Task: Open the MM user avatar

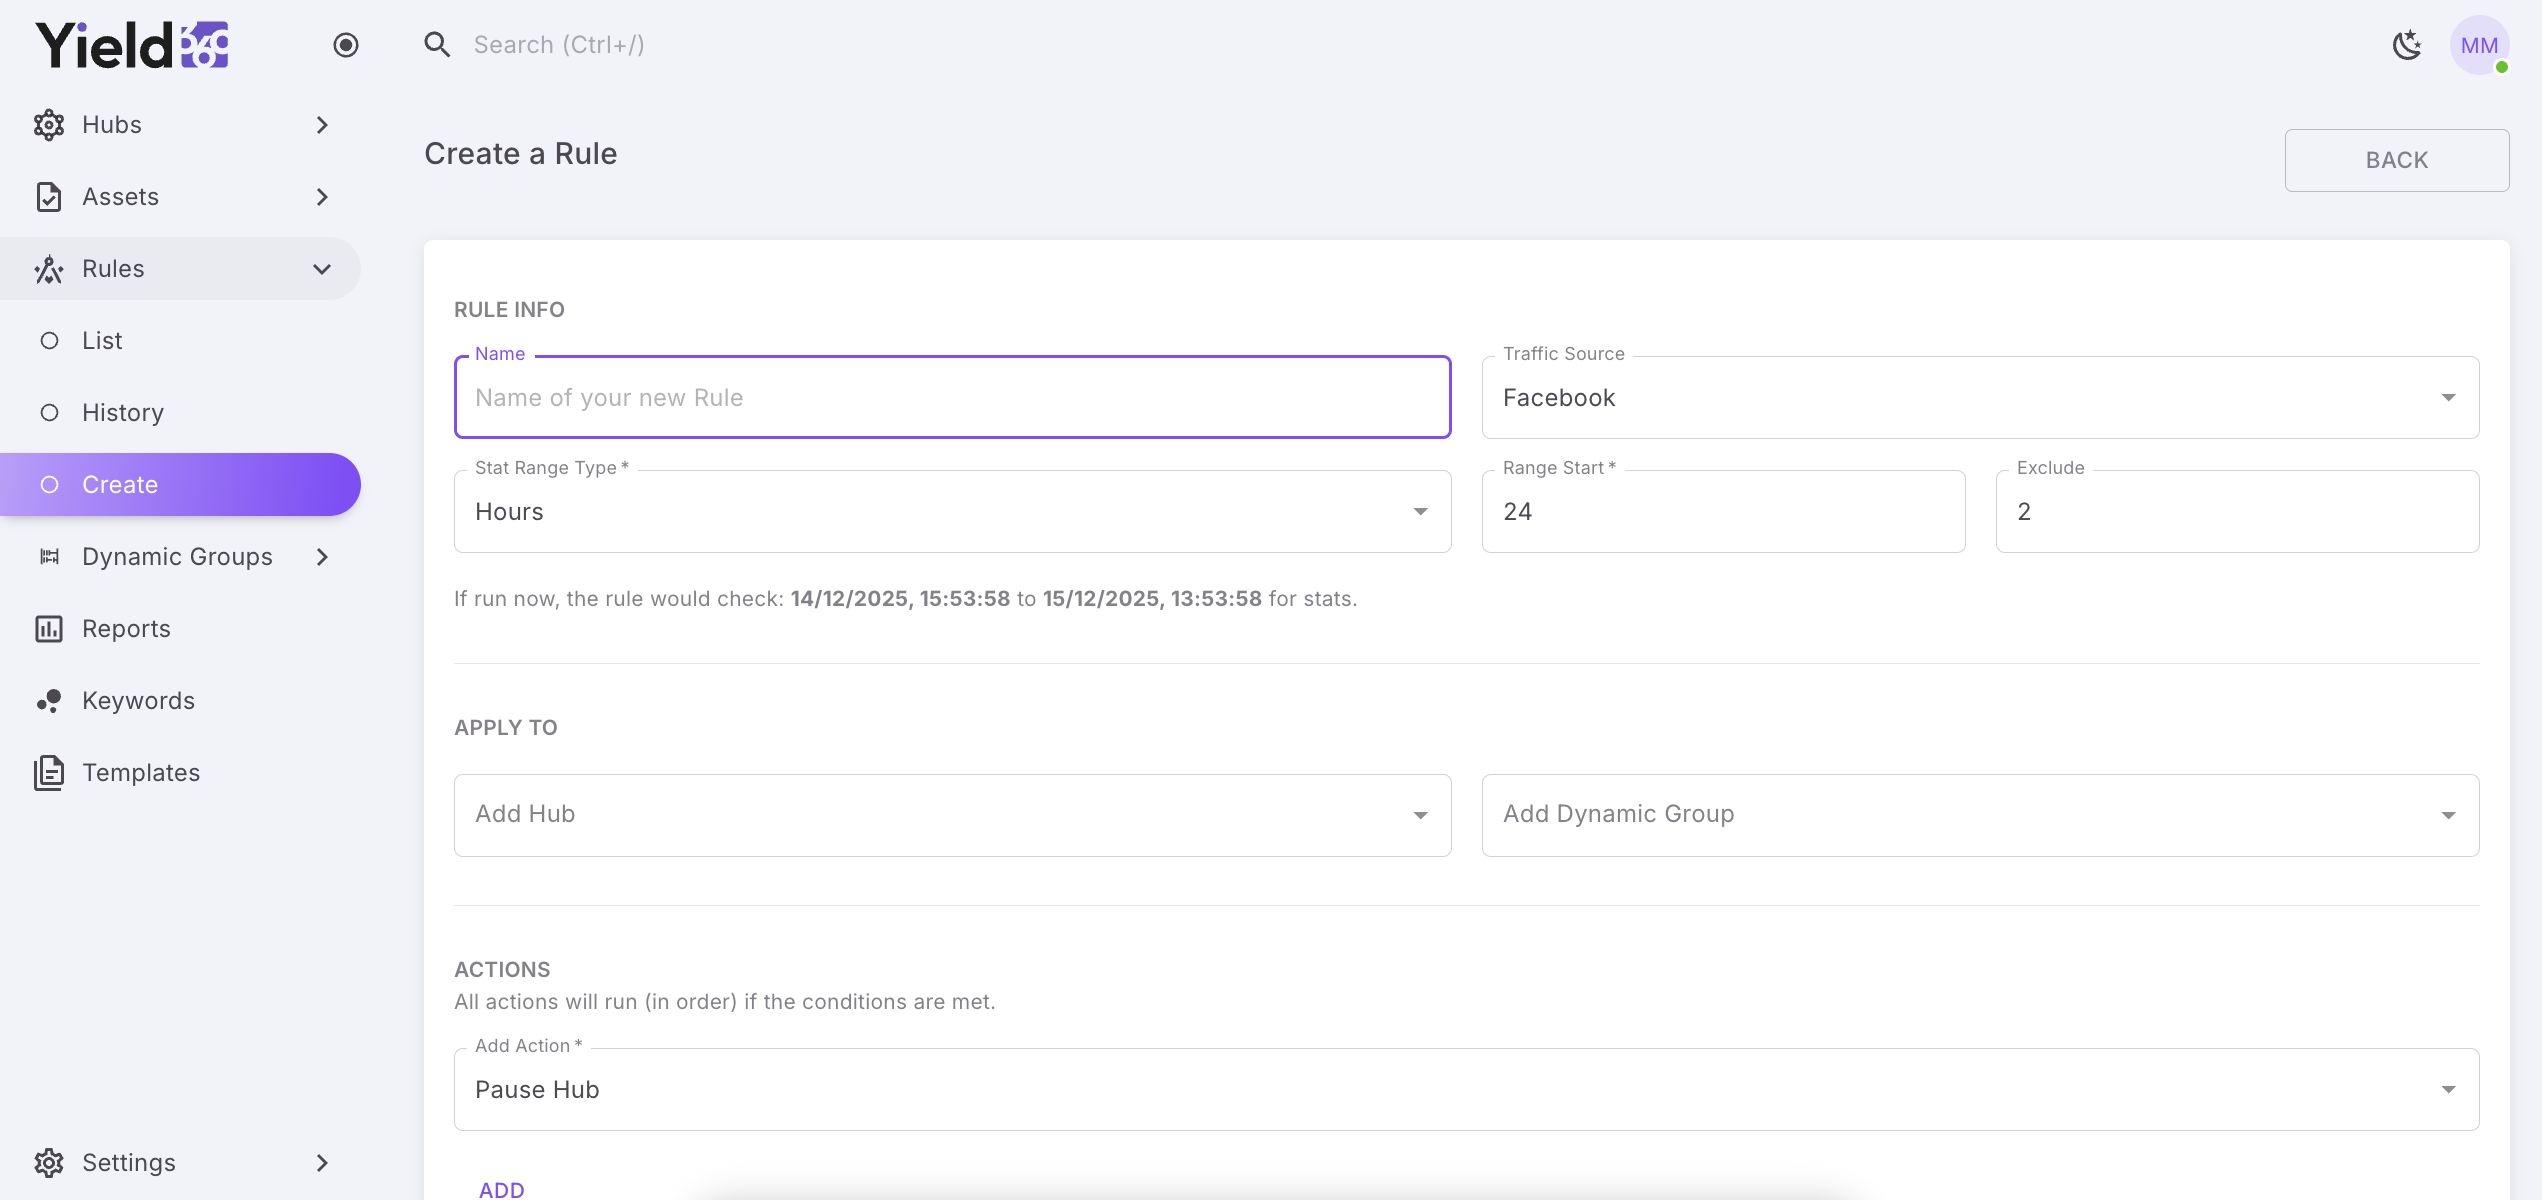Action: 2479,45
